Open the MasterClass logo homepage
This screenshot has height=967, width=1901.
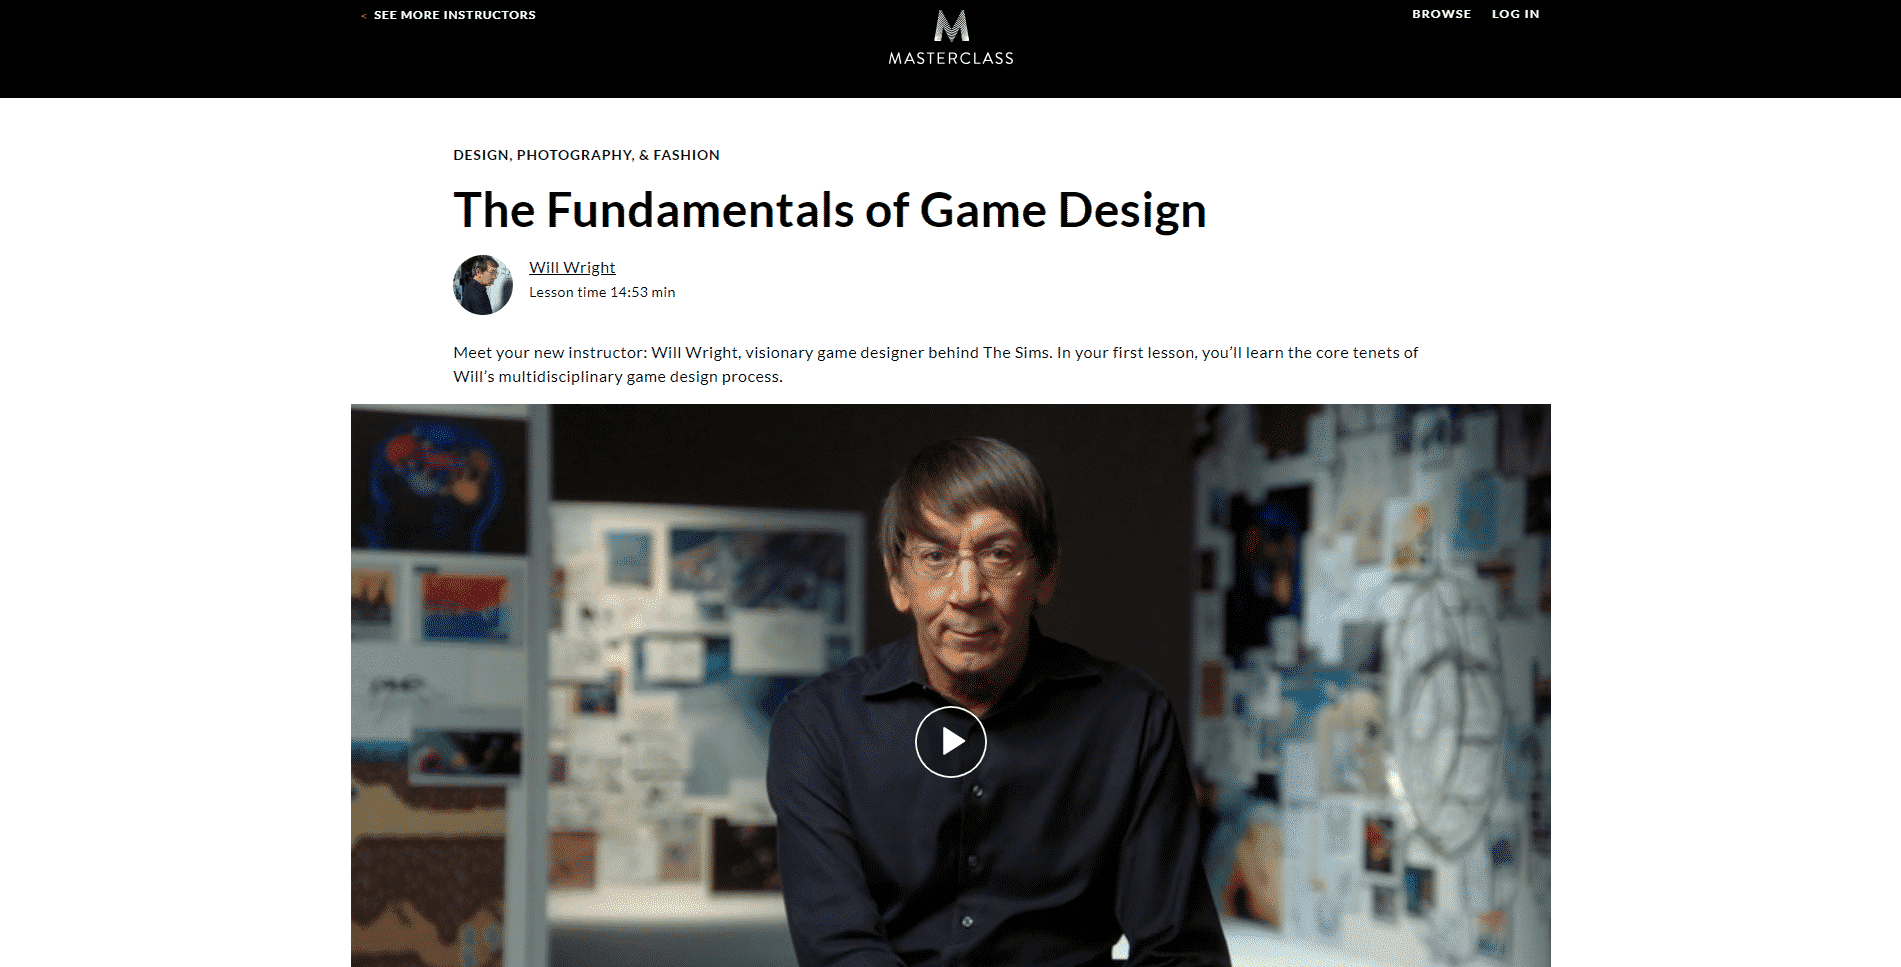[951, 38]
